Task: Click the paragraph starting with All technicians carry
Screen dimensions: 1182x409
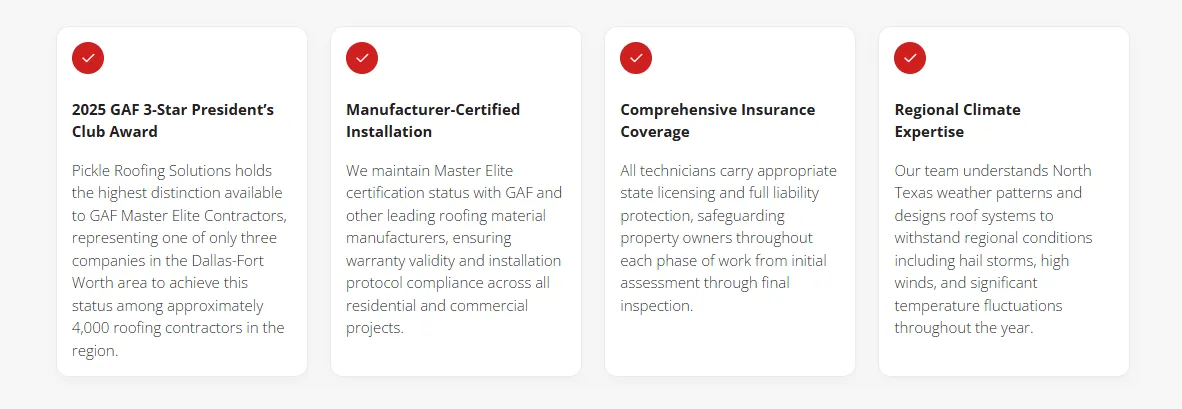Action: pos(728,238)
